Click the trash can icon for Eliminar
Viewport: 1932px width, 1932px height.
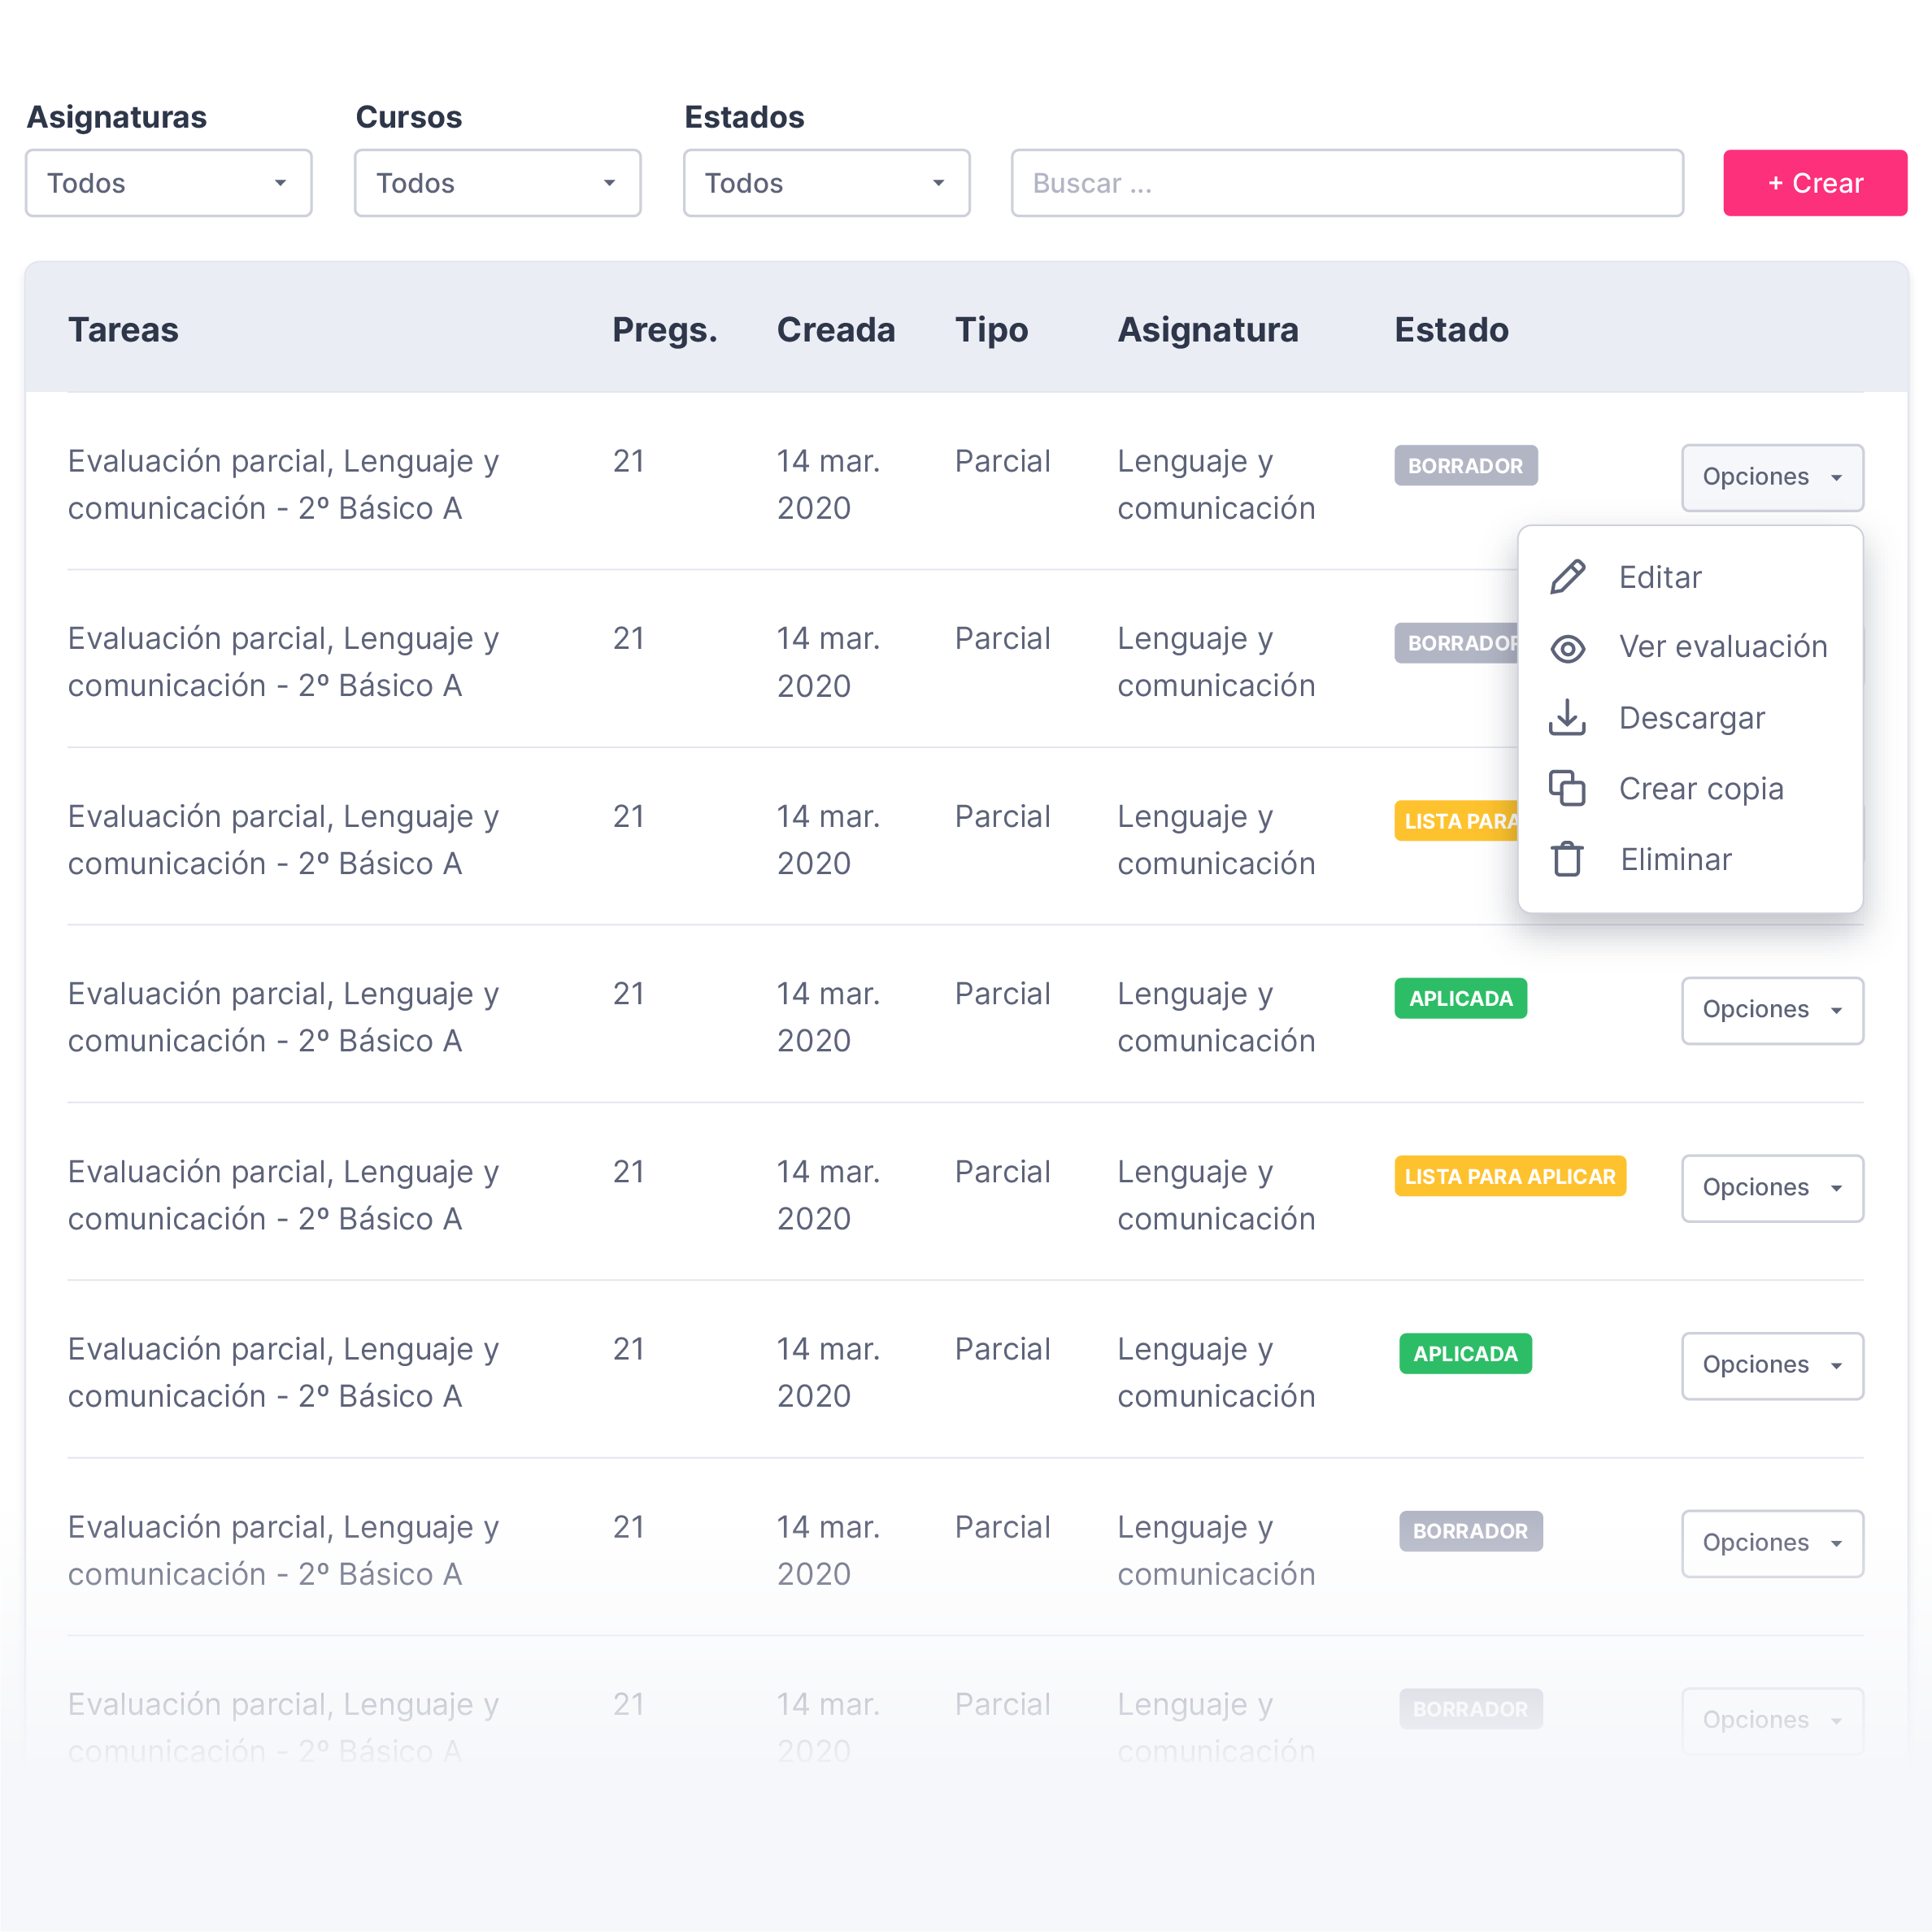pyautogui.click(x=1567, y=859)
